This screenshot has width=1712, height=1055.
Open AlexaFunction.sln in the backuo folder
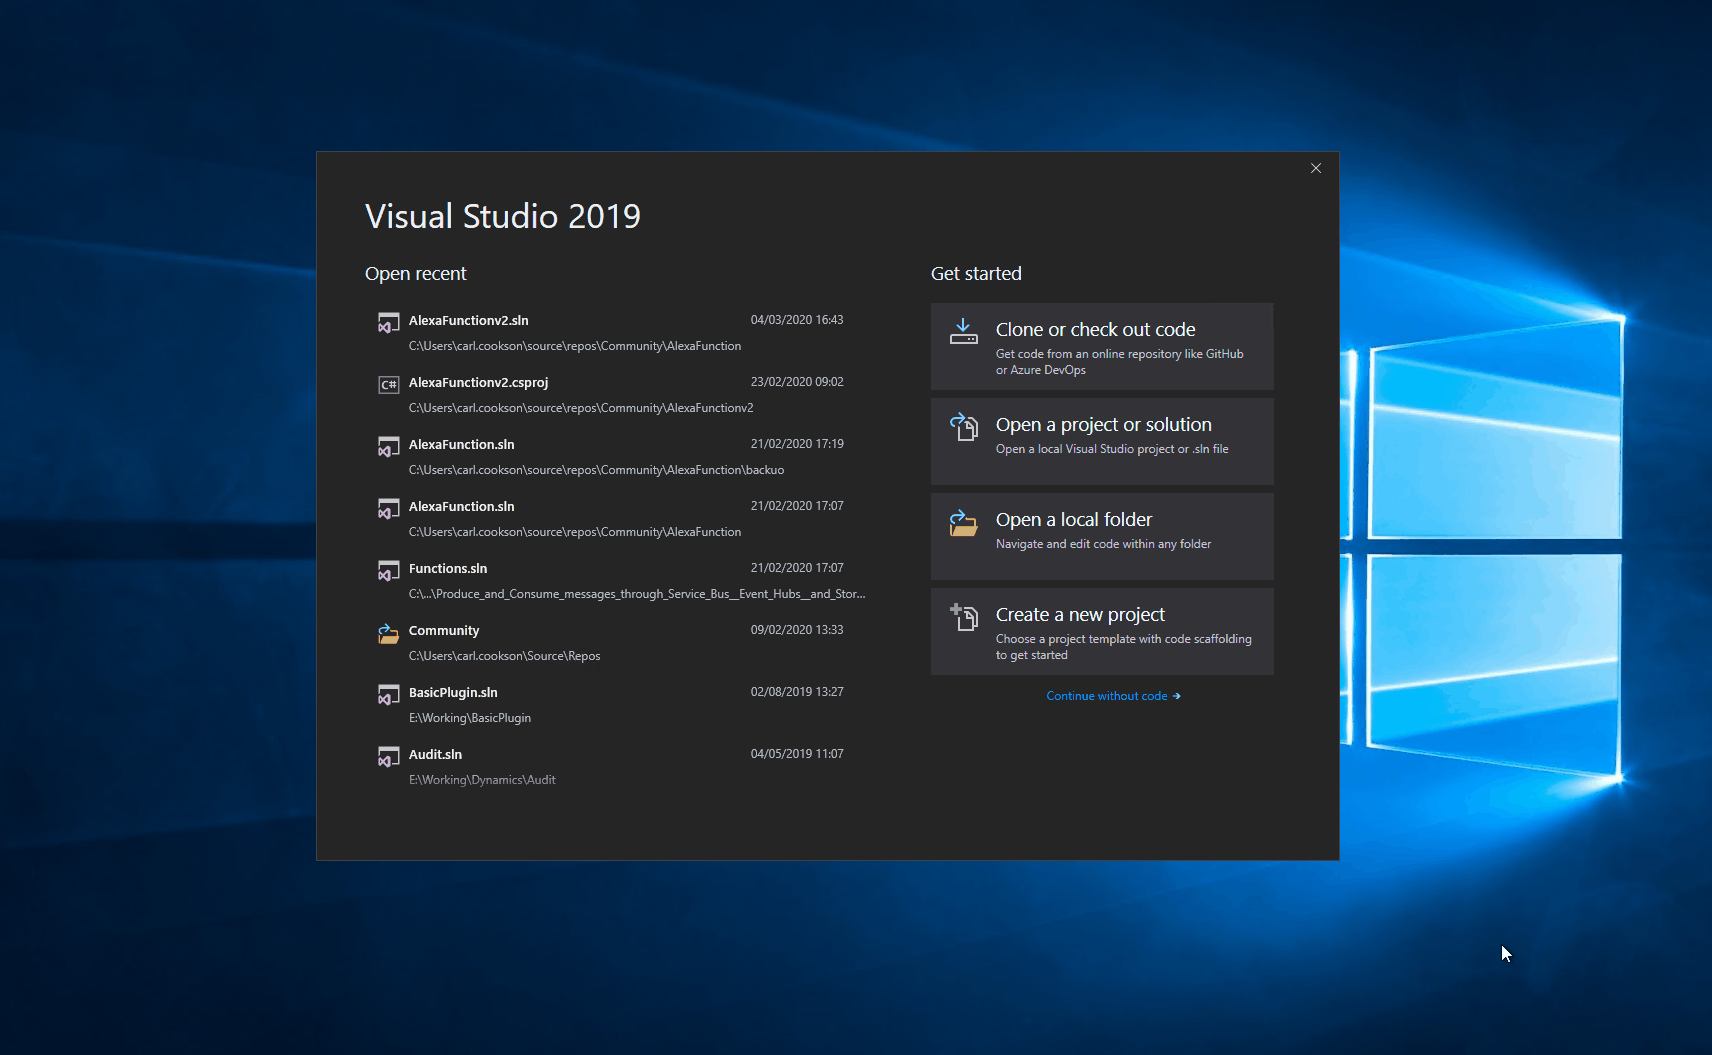(x=617, y=457)
